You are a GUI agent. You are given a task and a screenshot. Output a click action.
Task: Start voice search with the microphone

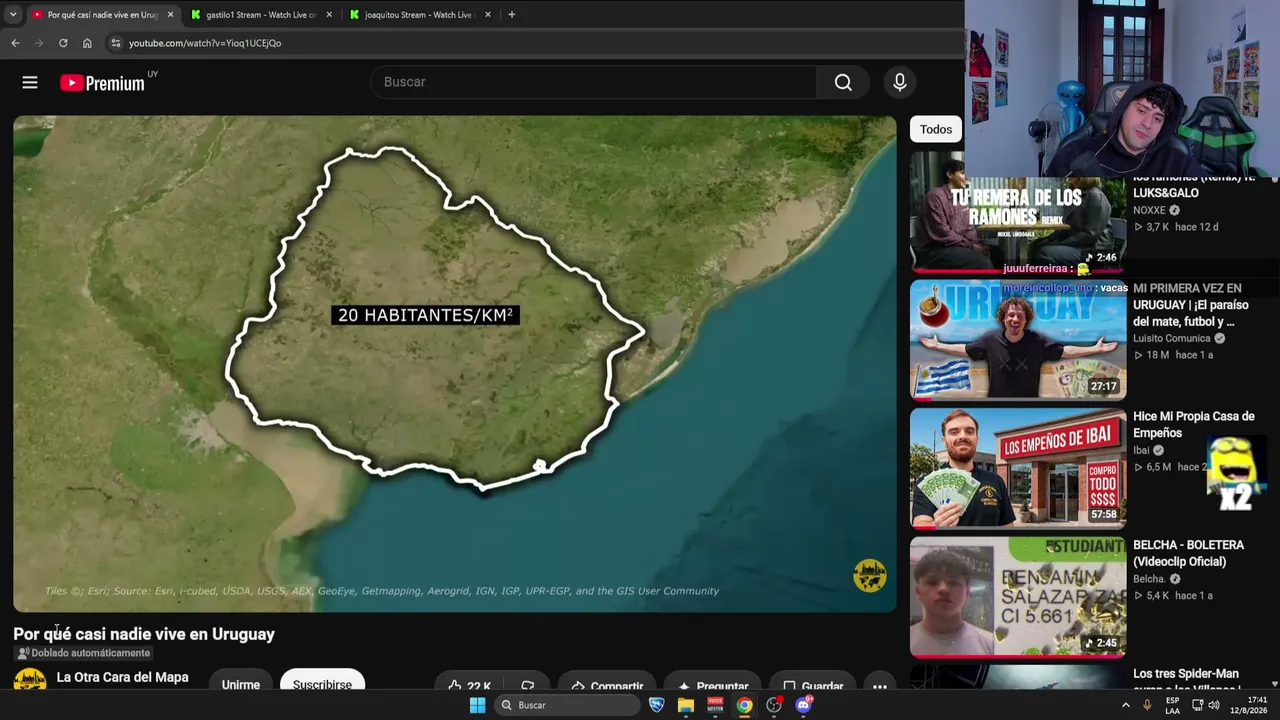[x=900, y=83]
